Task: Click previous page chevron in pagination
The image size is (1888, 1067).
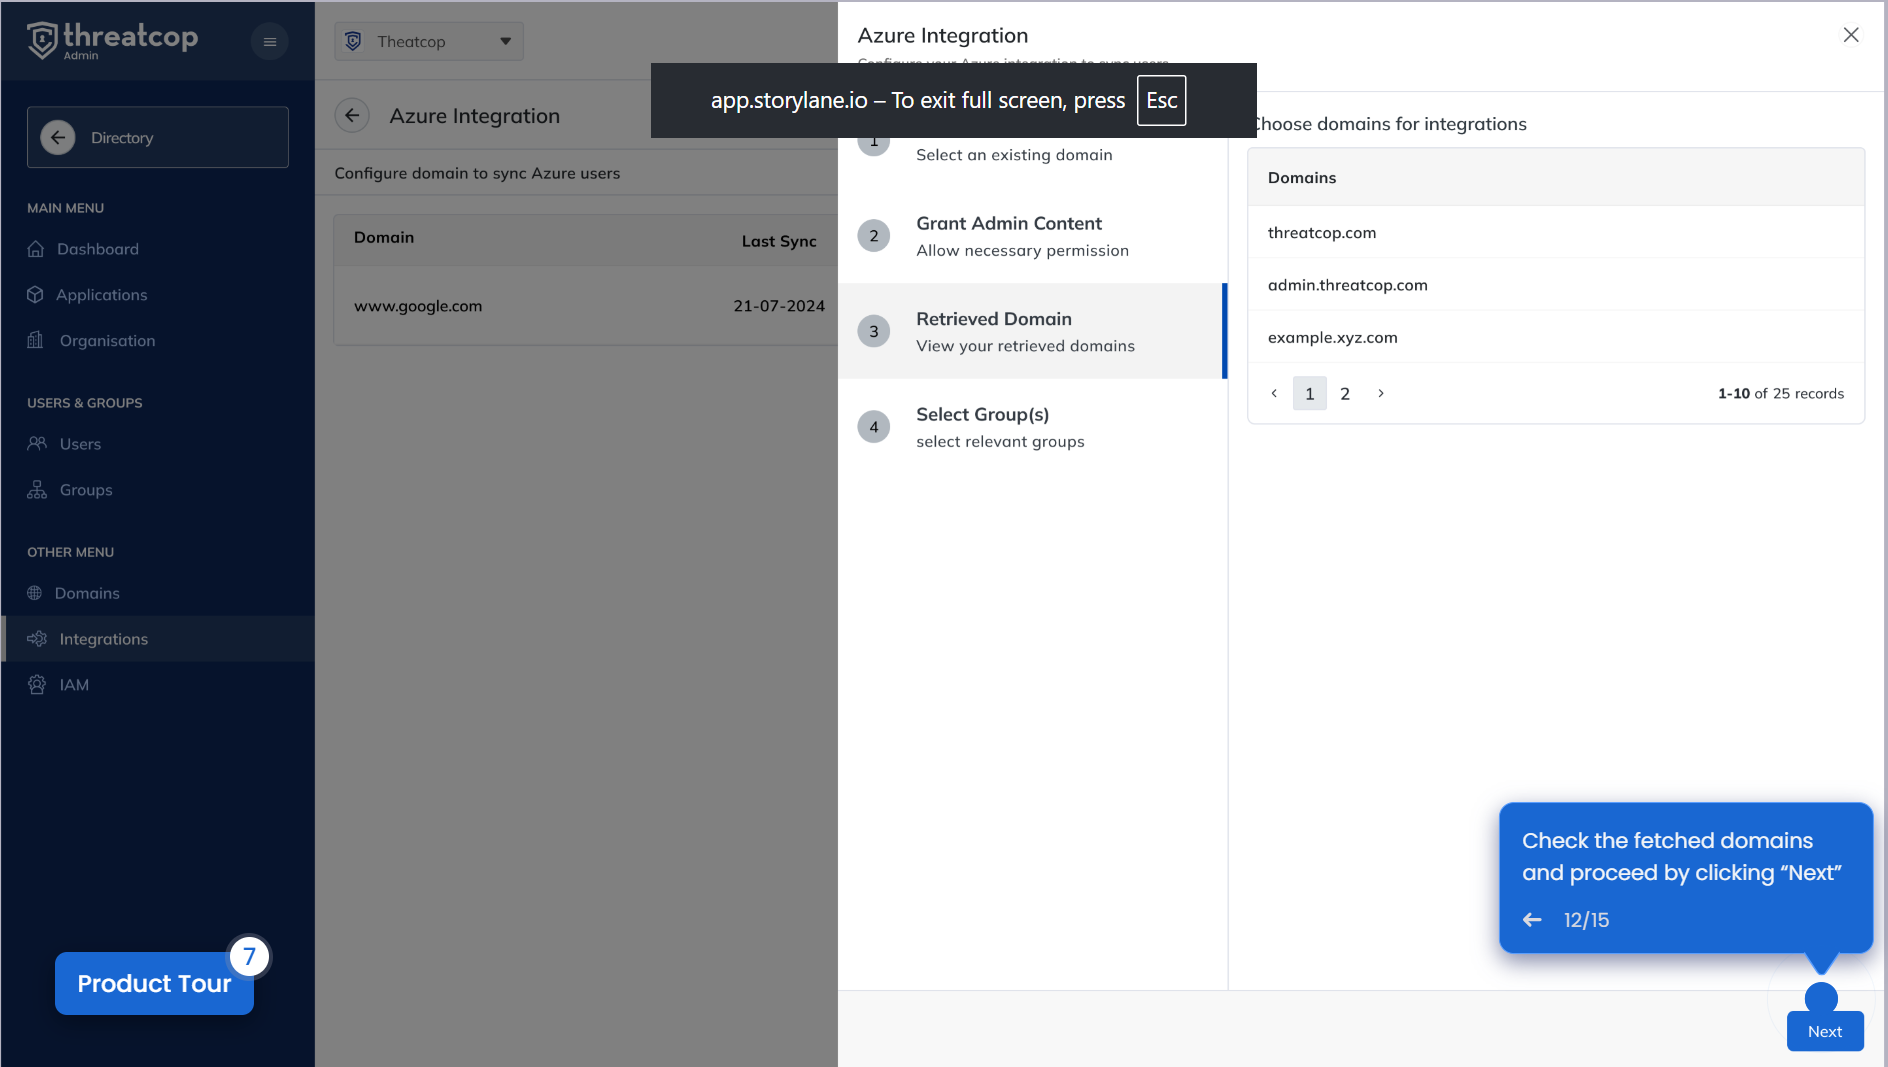Action: (1274, 394)
